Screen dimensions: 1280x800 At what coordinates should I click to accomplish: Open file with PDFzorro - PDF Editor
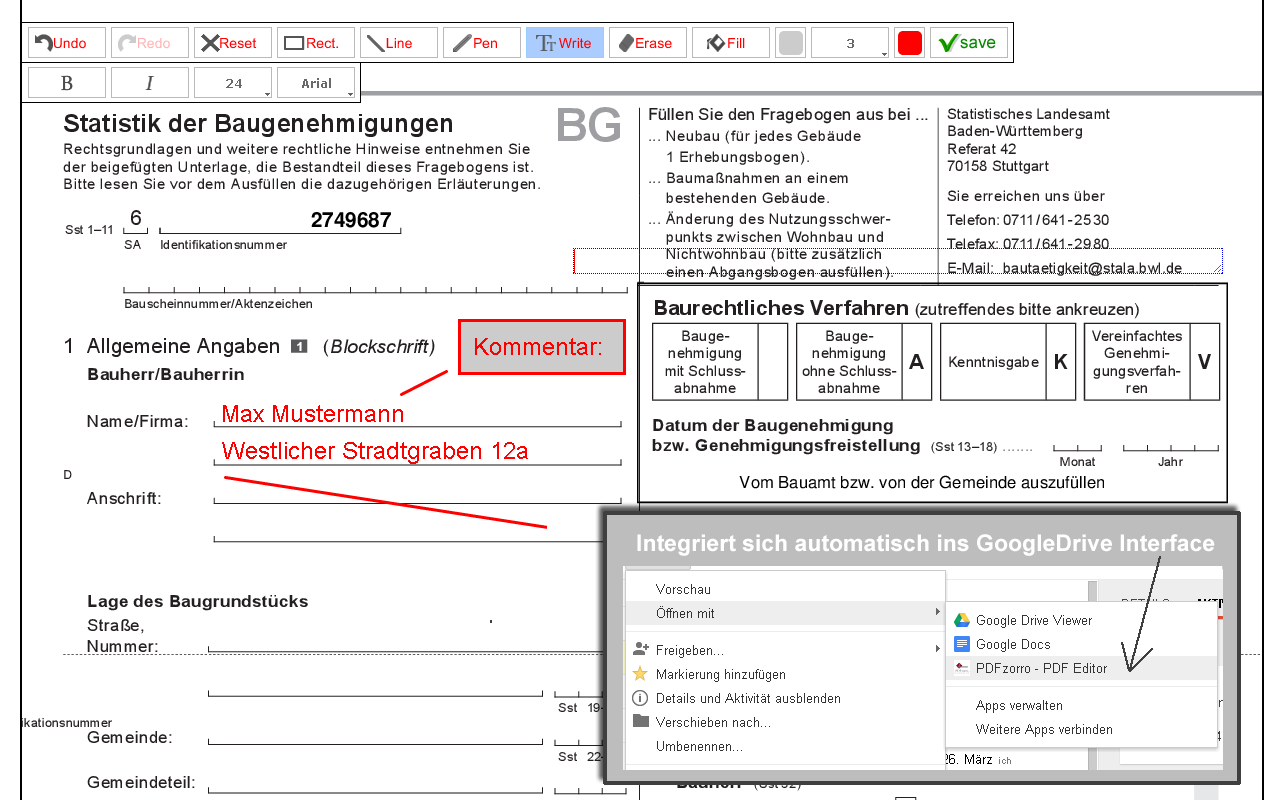pos(1040,668)
